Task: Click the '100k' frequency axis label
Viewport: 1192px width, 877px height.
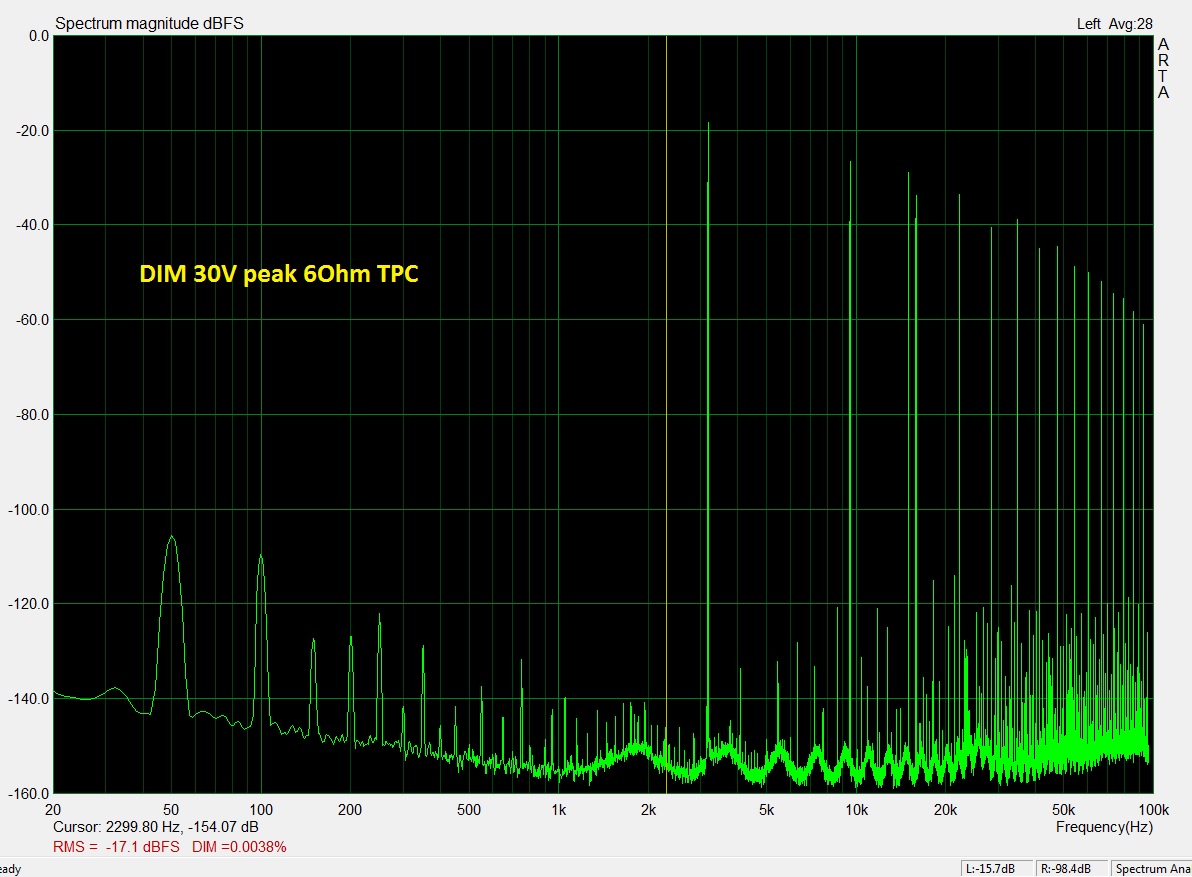Action: click(1153, 810)
